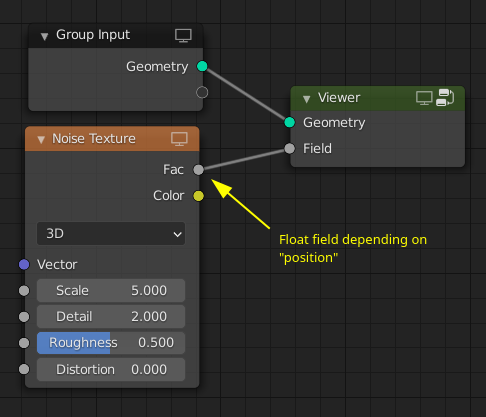Viewport: 486px width, 417px height.
Task: Click the Noise Texture Fac output socket
Action: tap(198, 170)
